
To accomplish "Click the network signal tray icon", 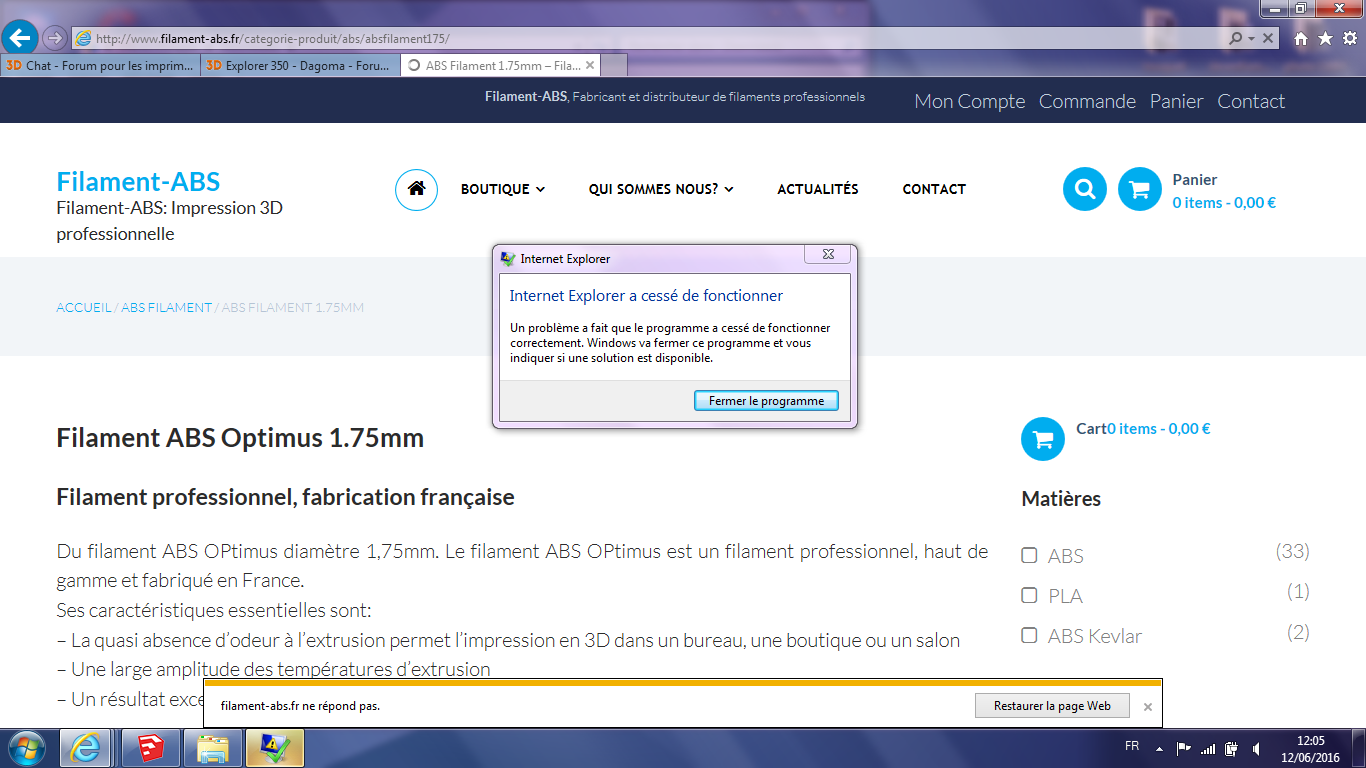I will (1208, 748).
